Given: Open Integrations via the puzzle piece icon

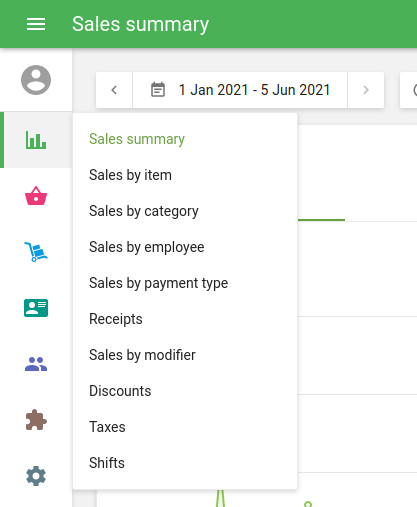Looking at the screenshot, I should tap(36, 420).
